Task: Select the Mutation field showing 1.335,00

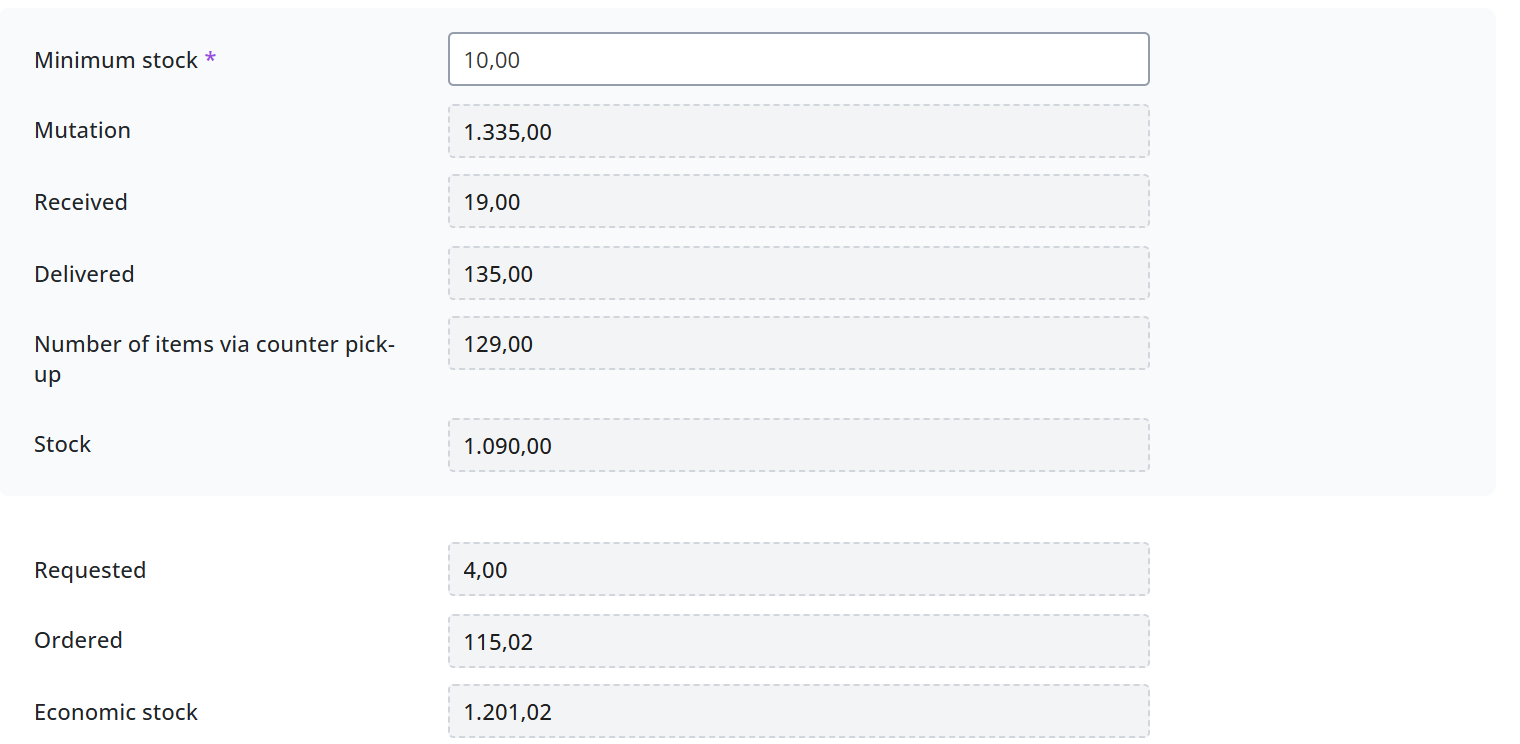Action: 798,131
